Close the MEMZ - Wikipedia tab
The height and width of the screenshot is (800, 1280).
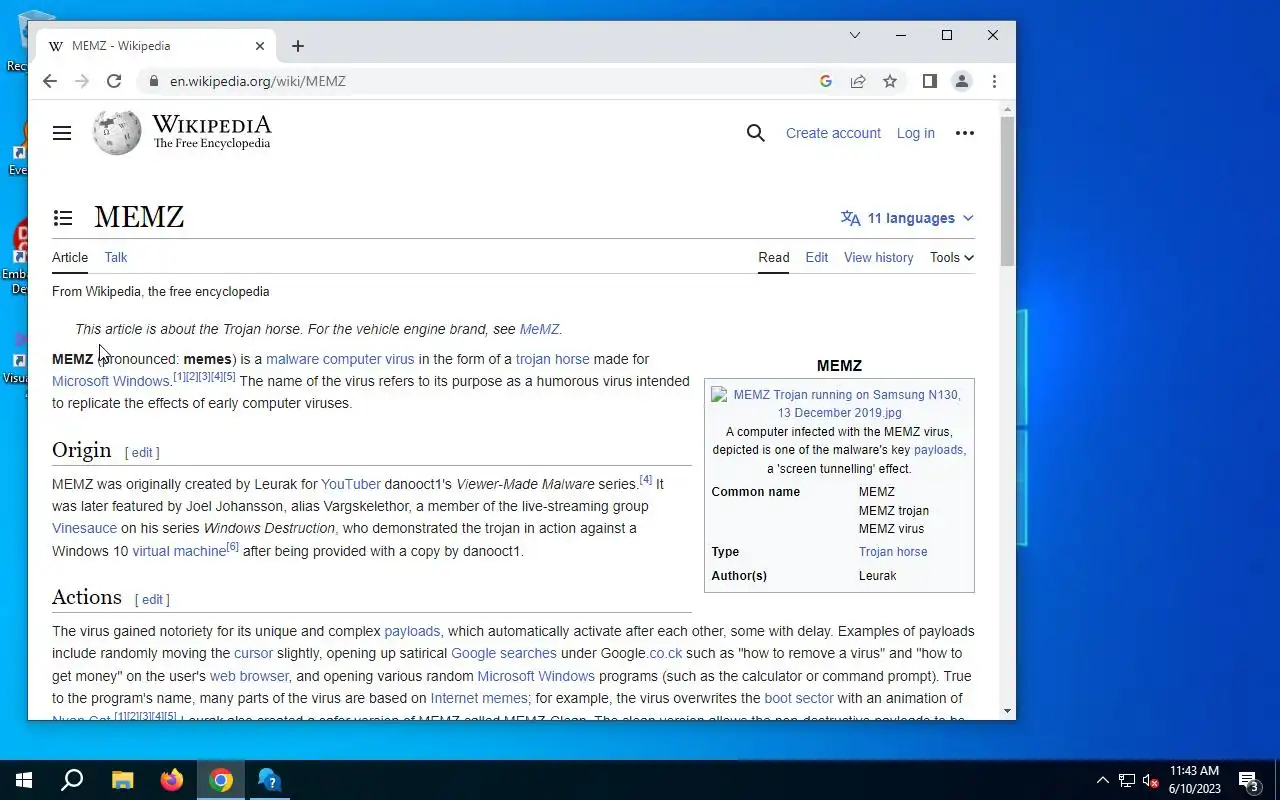pos(260,46)
